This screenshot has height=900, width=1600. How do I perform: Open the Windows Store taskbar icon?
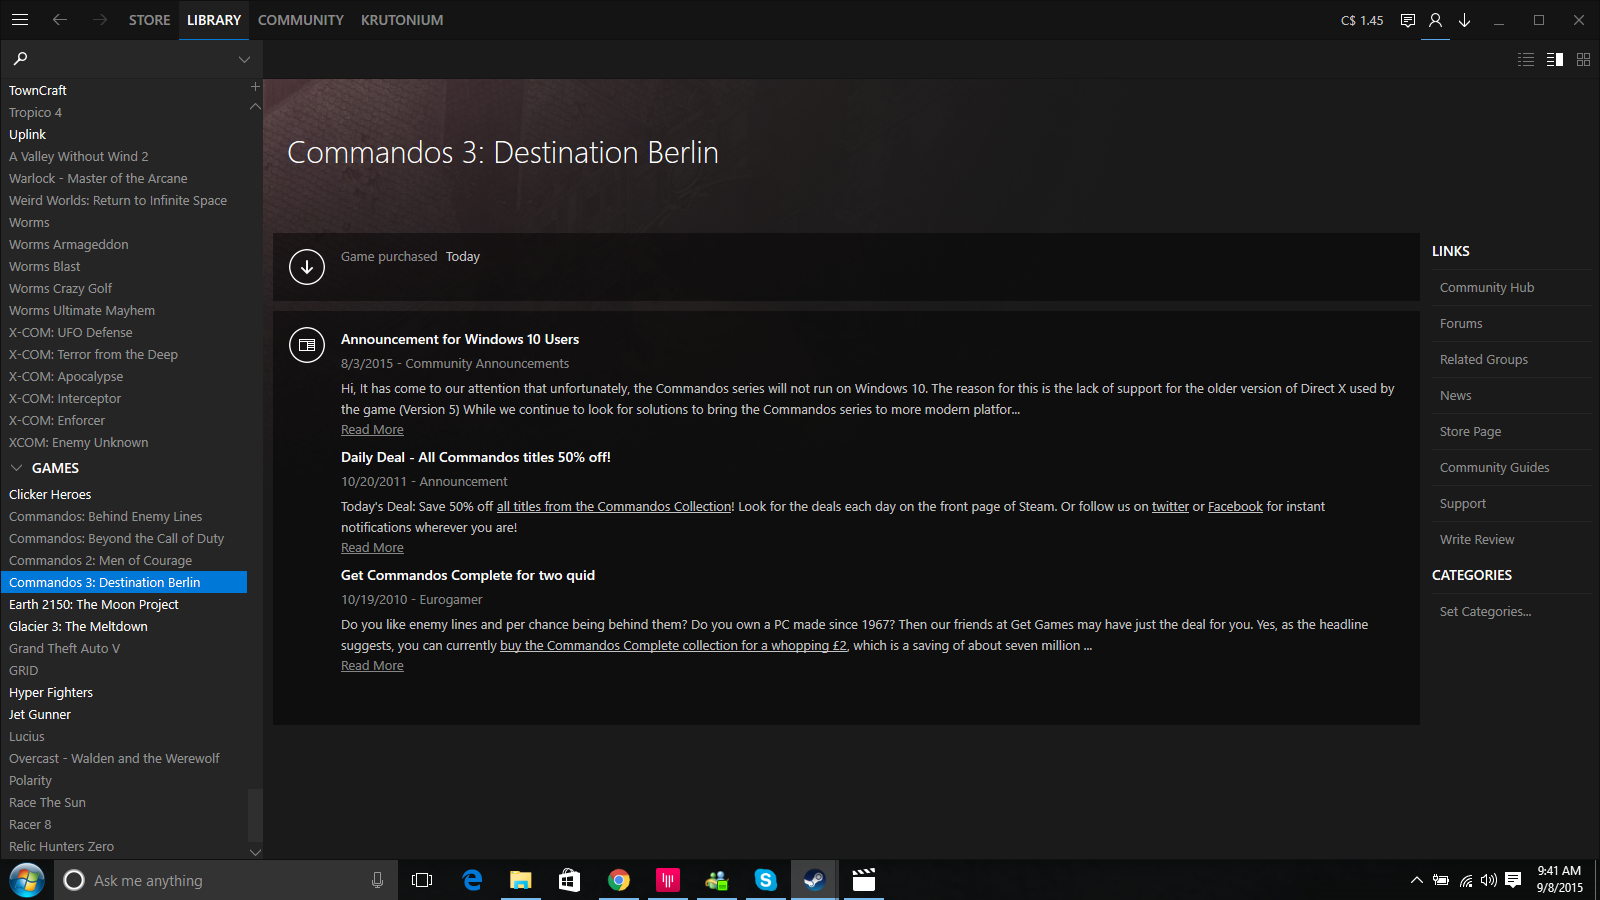[x=569, y=880]
